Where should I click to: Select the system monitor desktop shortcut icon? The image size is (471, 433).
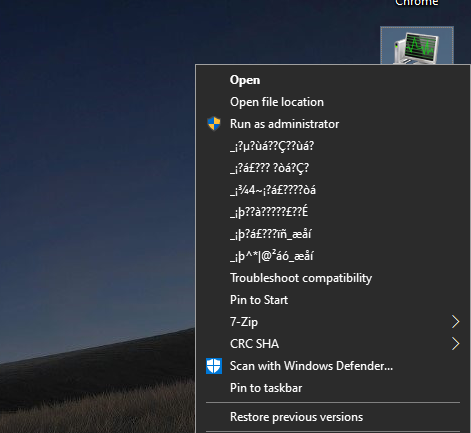[x=417, y=47]
